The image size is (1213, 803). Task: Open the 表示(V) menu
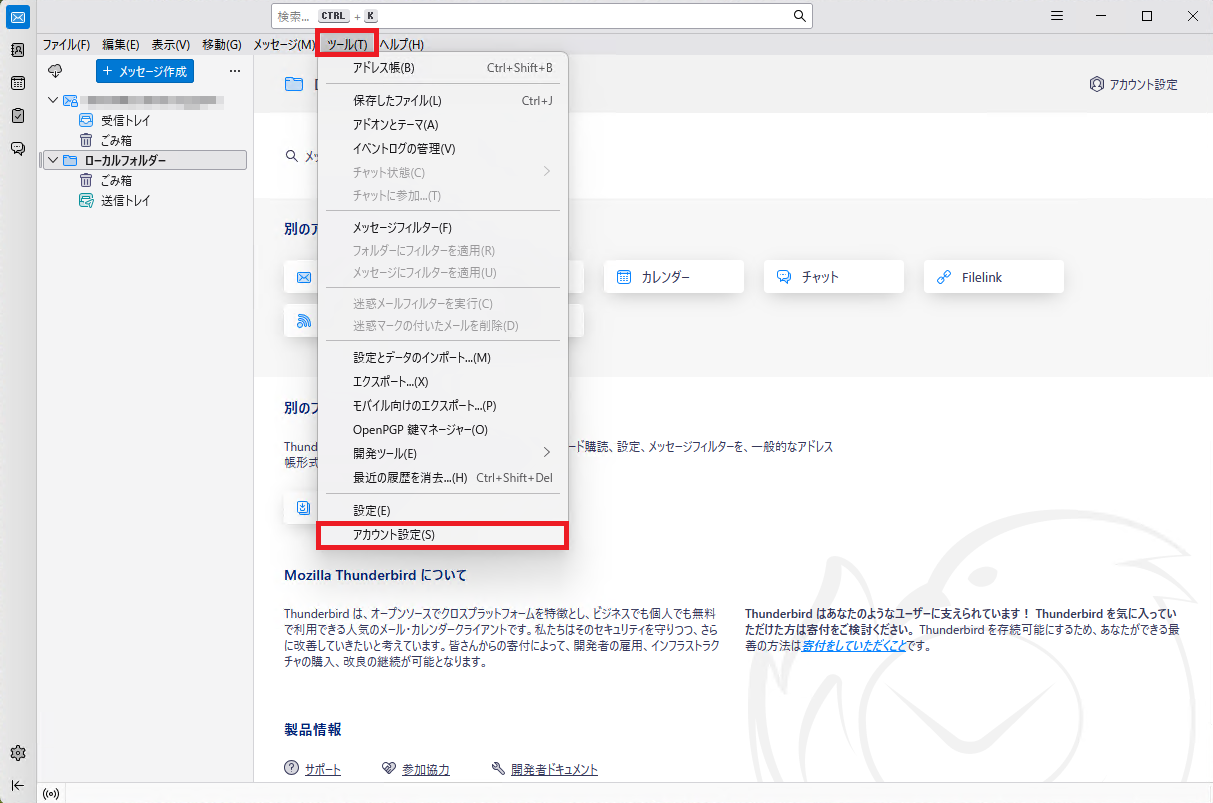click(171, 44)
